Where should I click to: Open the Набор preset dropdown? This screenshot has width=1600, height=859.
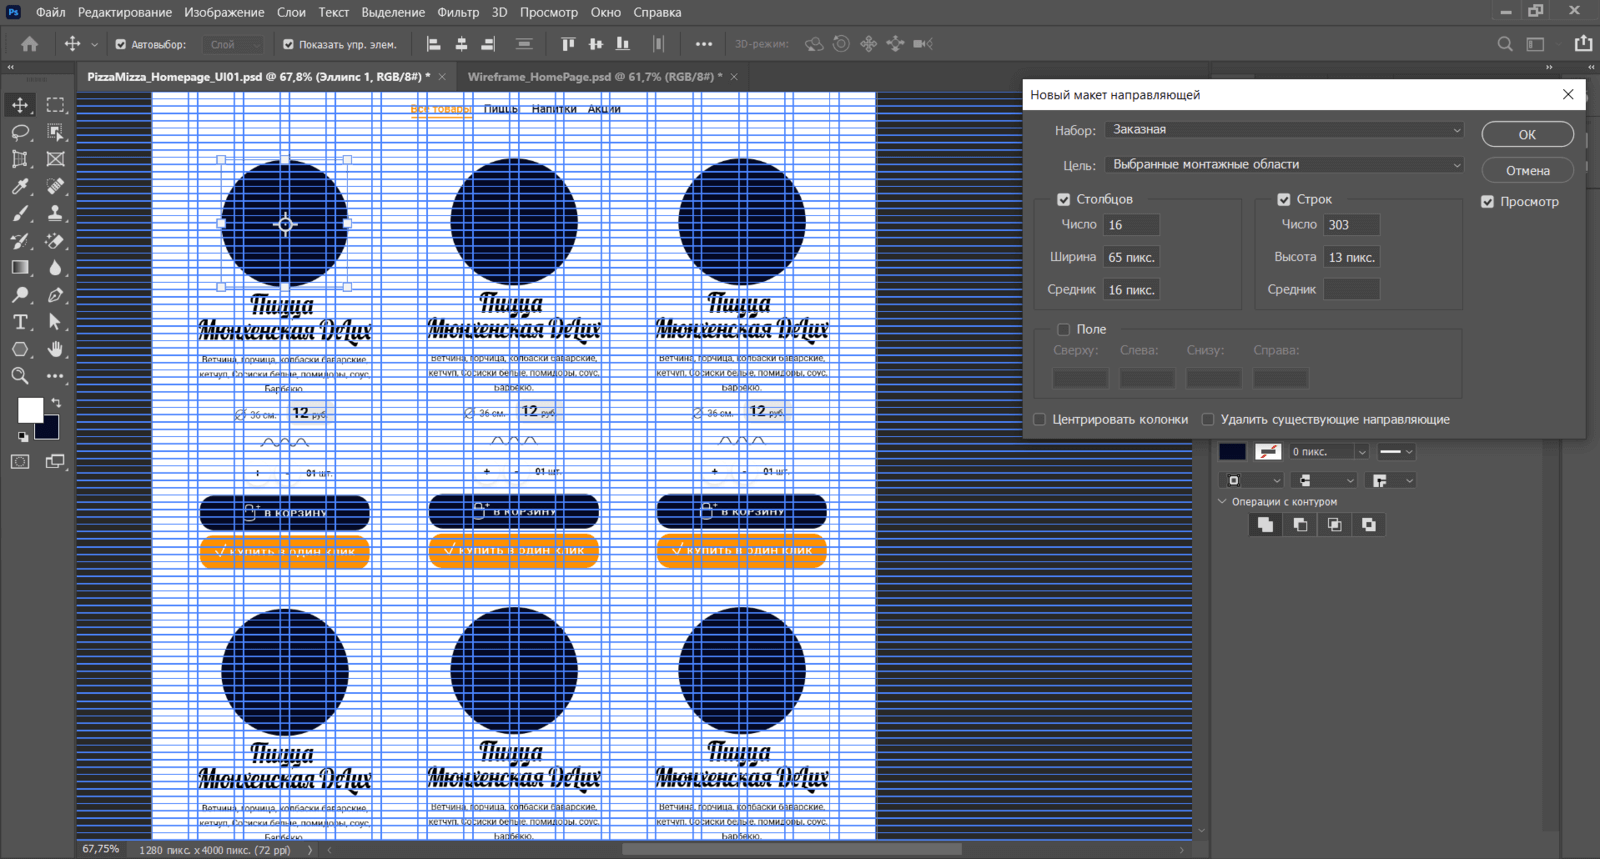click(x=1285, y=130)
